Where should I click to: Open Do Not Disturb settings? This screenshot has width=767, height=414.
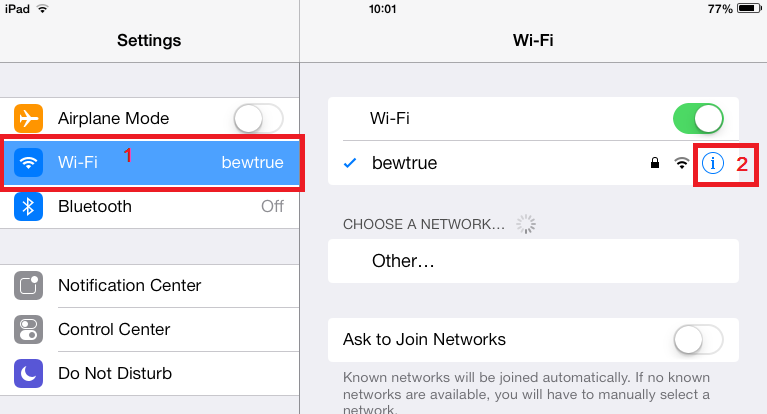coord(150,373)
